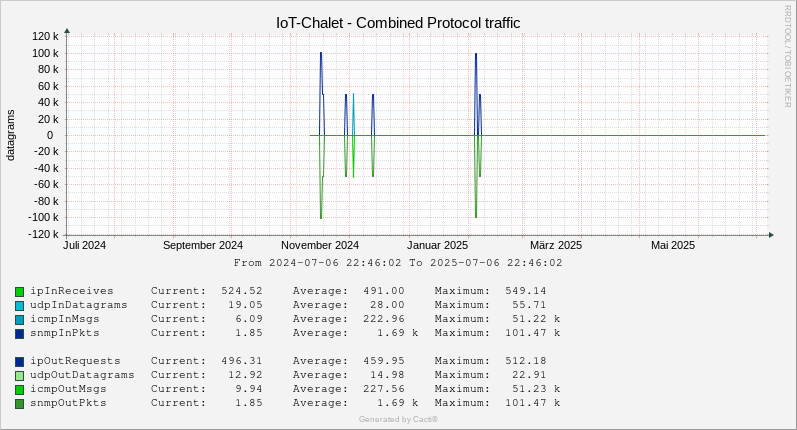Click the datagrams y-axis label
Screen dimensions: 797x430
tap(10, 135)
